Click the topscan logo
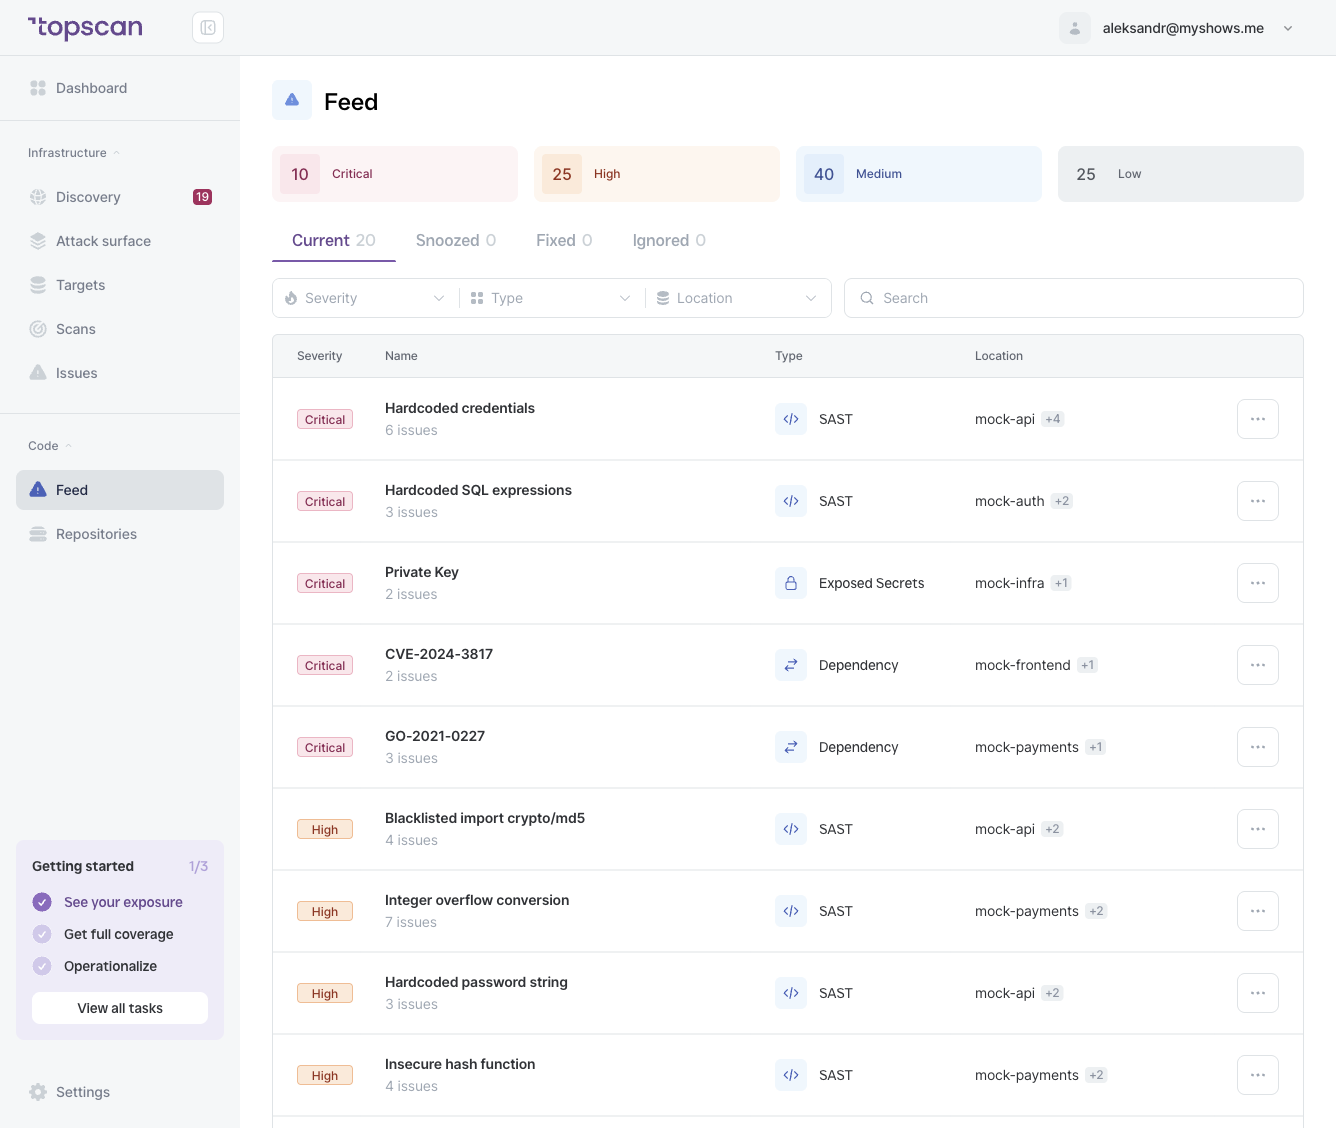This screenshot has height=1128, width=1336. [85, 28]
